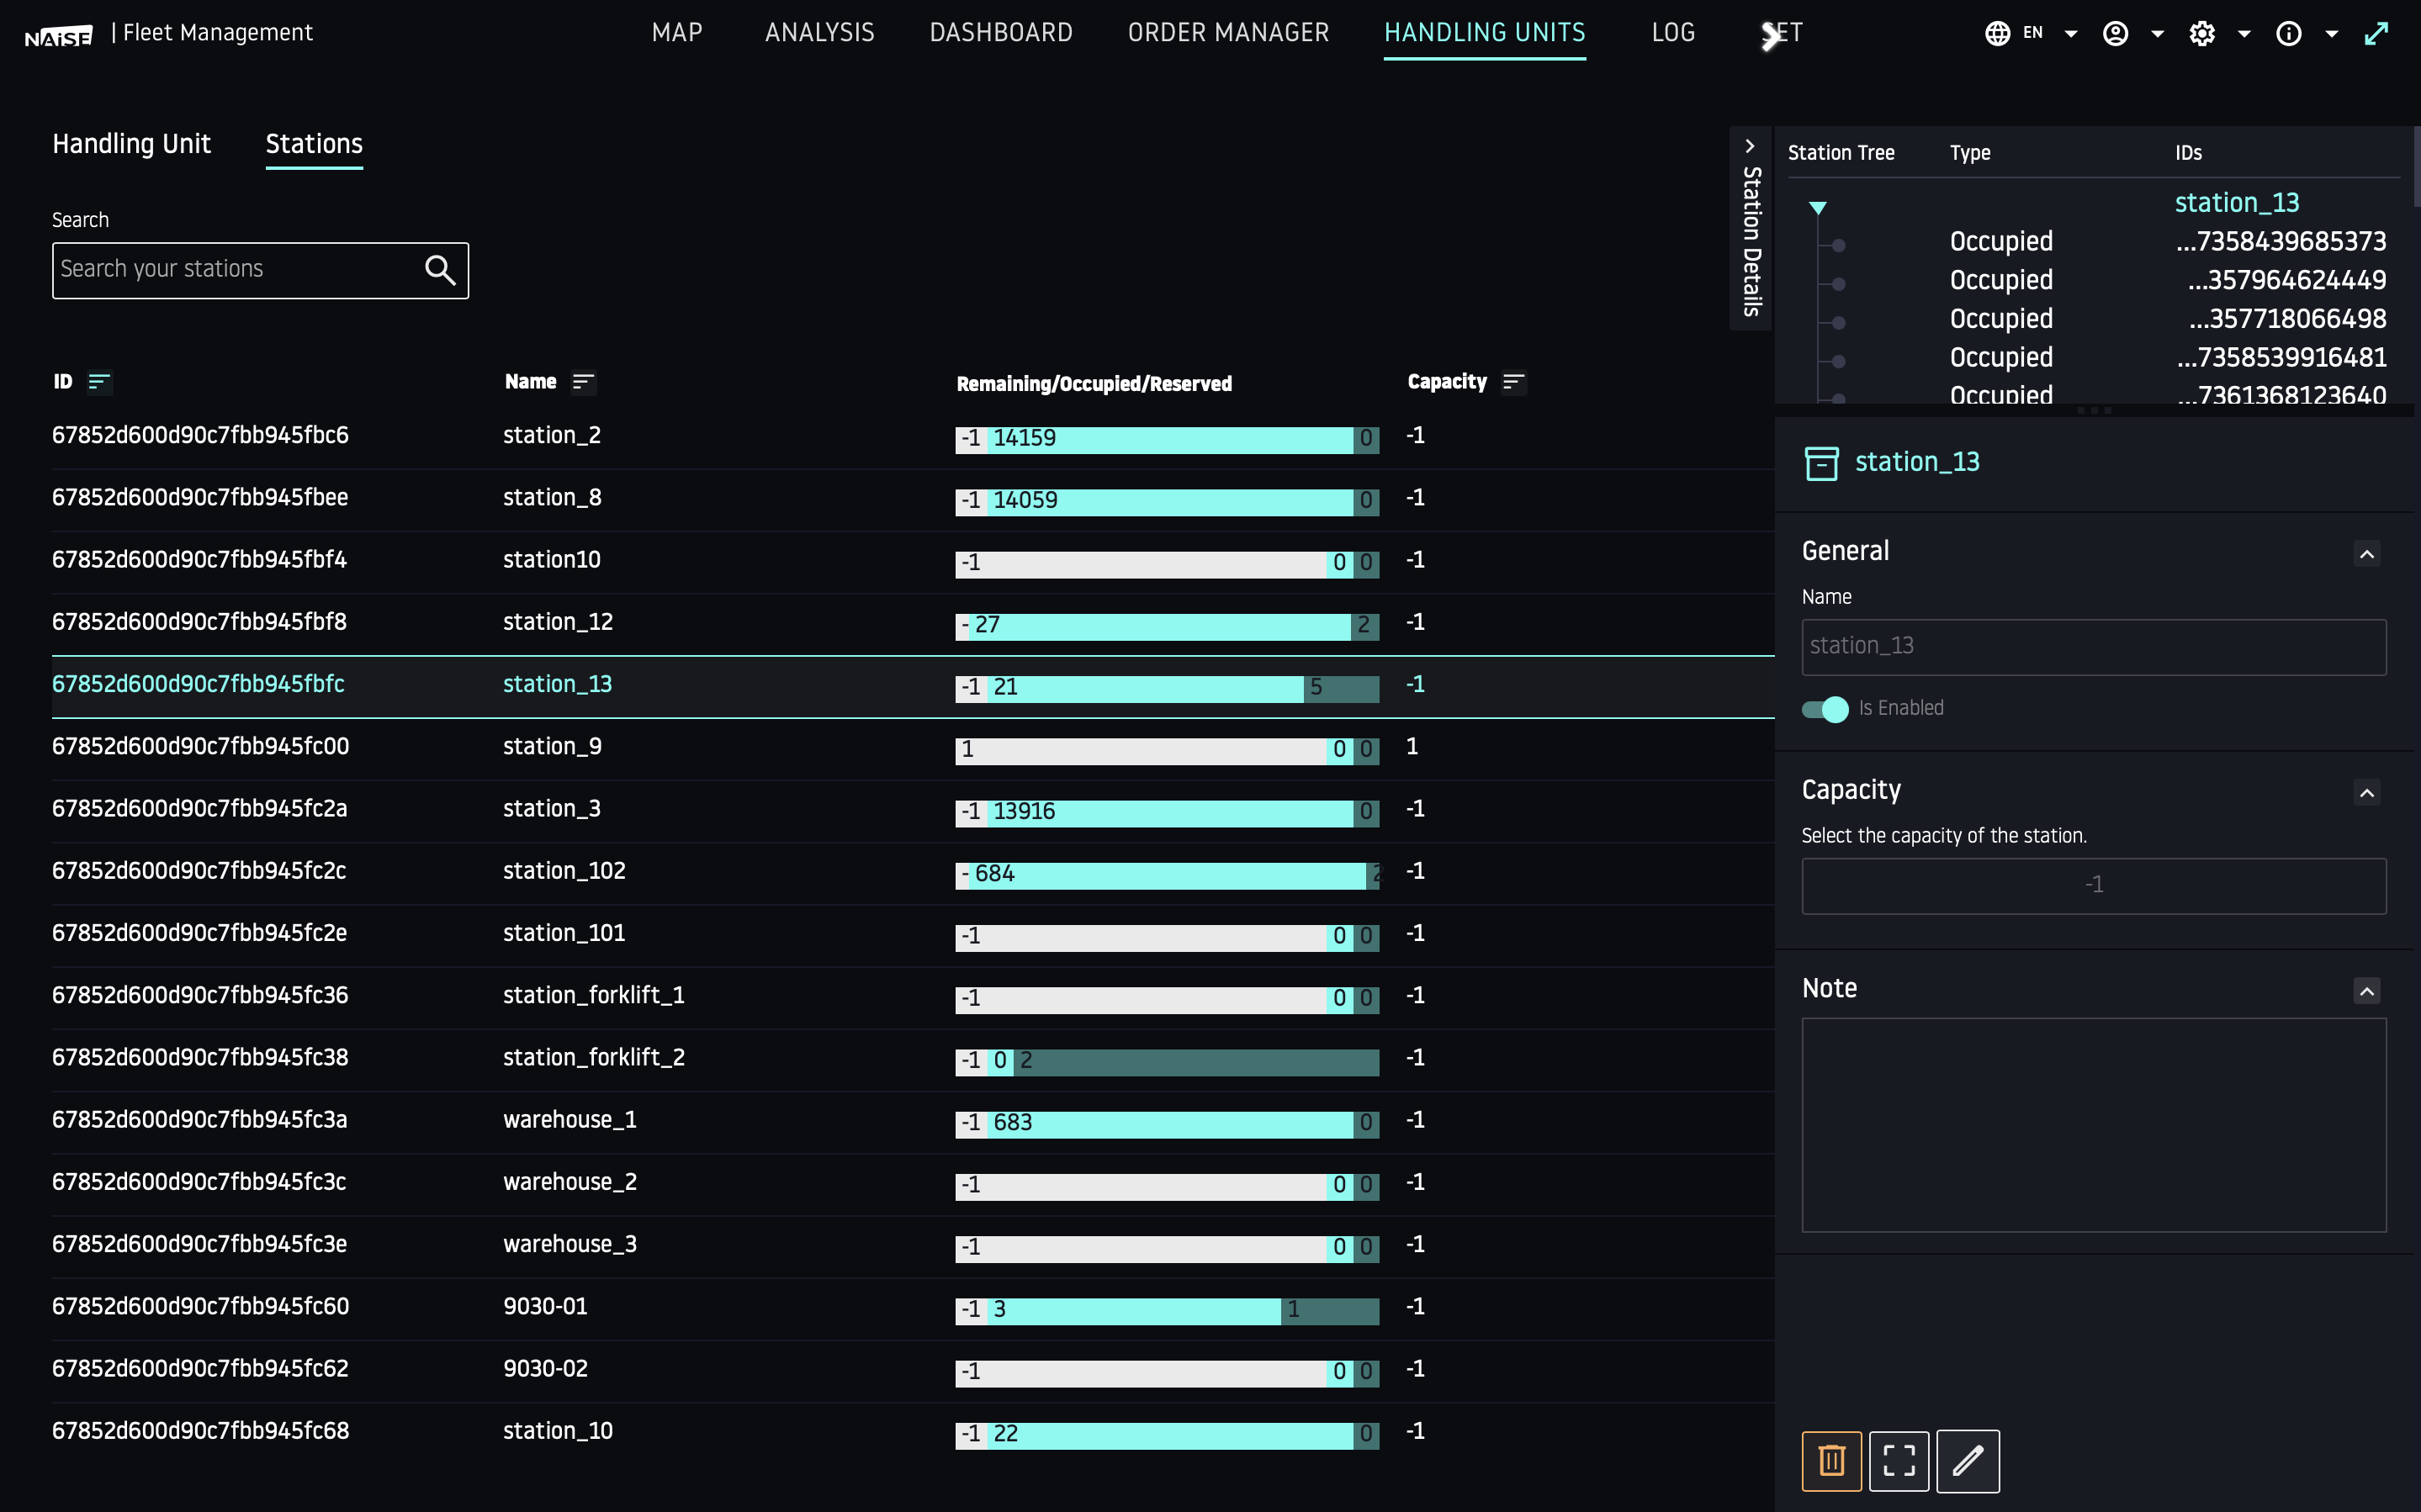Click the delete station trash icon

coord(1831,1461)
